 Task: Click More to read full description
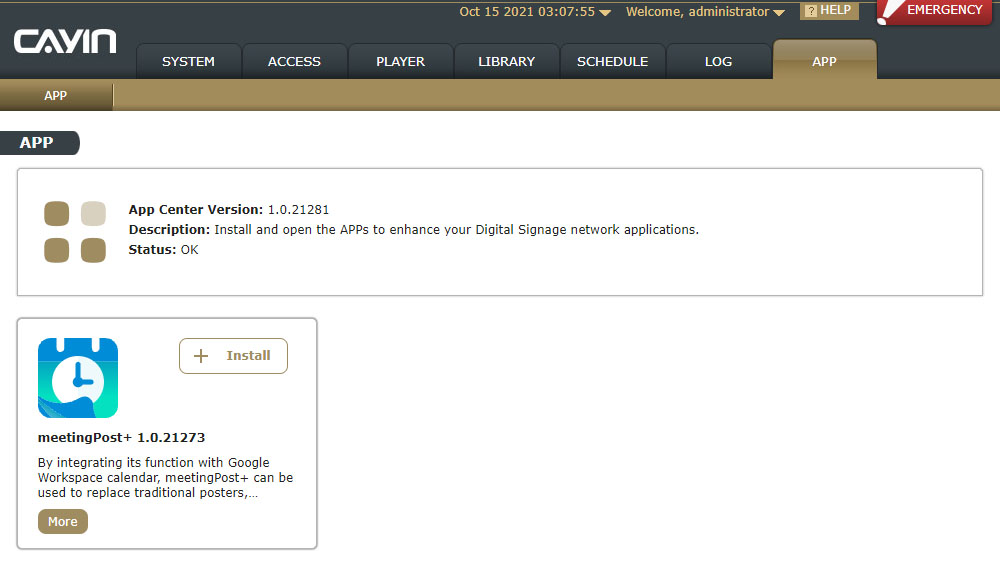tap(63, 522)
